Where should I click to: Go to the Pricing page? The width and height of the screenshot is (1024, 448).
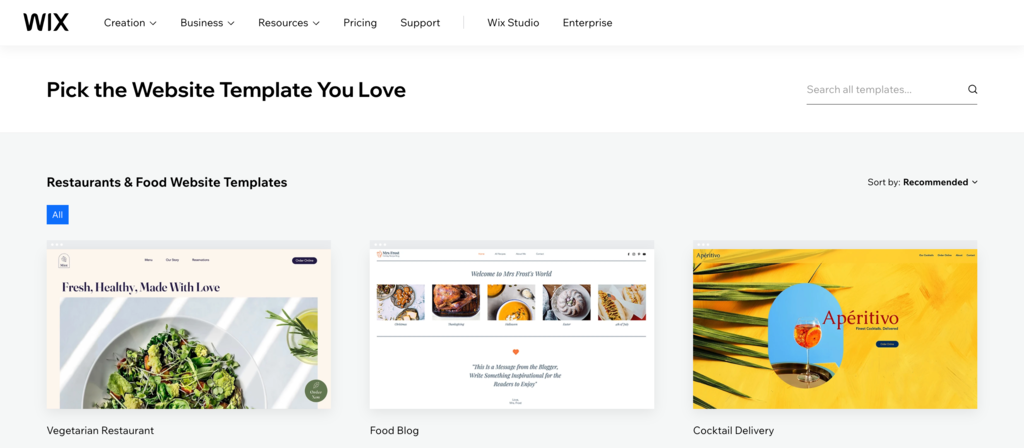coord(360,23)
